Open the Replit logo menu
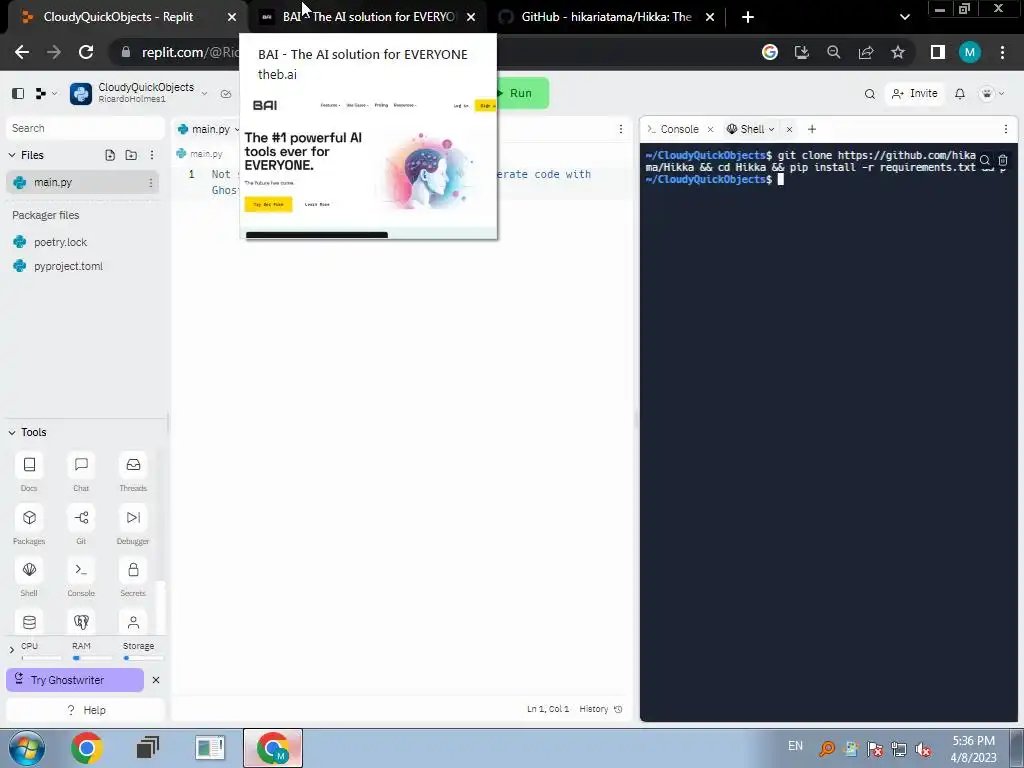This screenshot has width=1024, height=768. (45, 93)
